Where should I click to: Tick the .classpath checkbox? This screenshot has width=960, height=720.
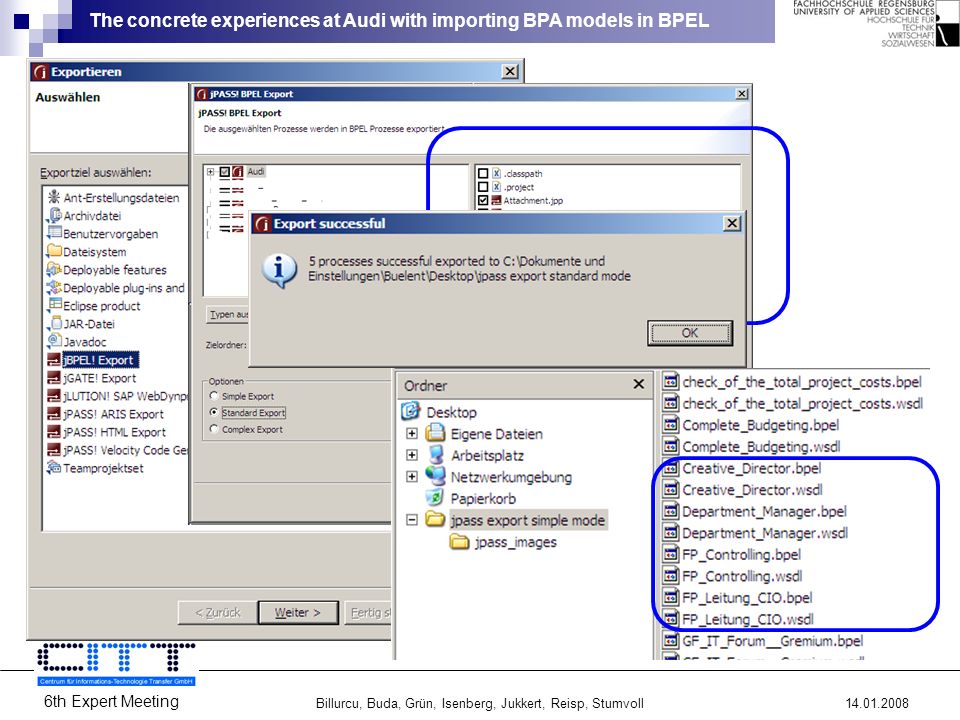(x=482, y=173)
